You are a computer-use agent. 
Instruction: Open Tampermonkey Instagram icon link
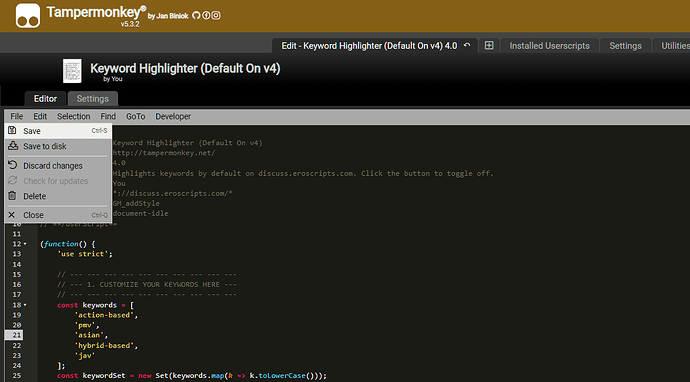coord(216,15)
